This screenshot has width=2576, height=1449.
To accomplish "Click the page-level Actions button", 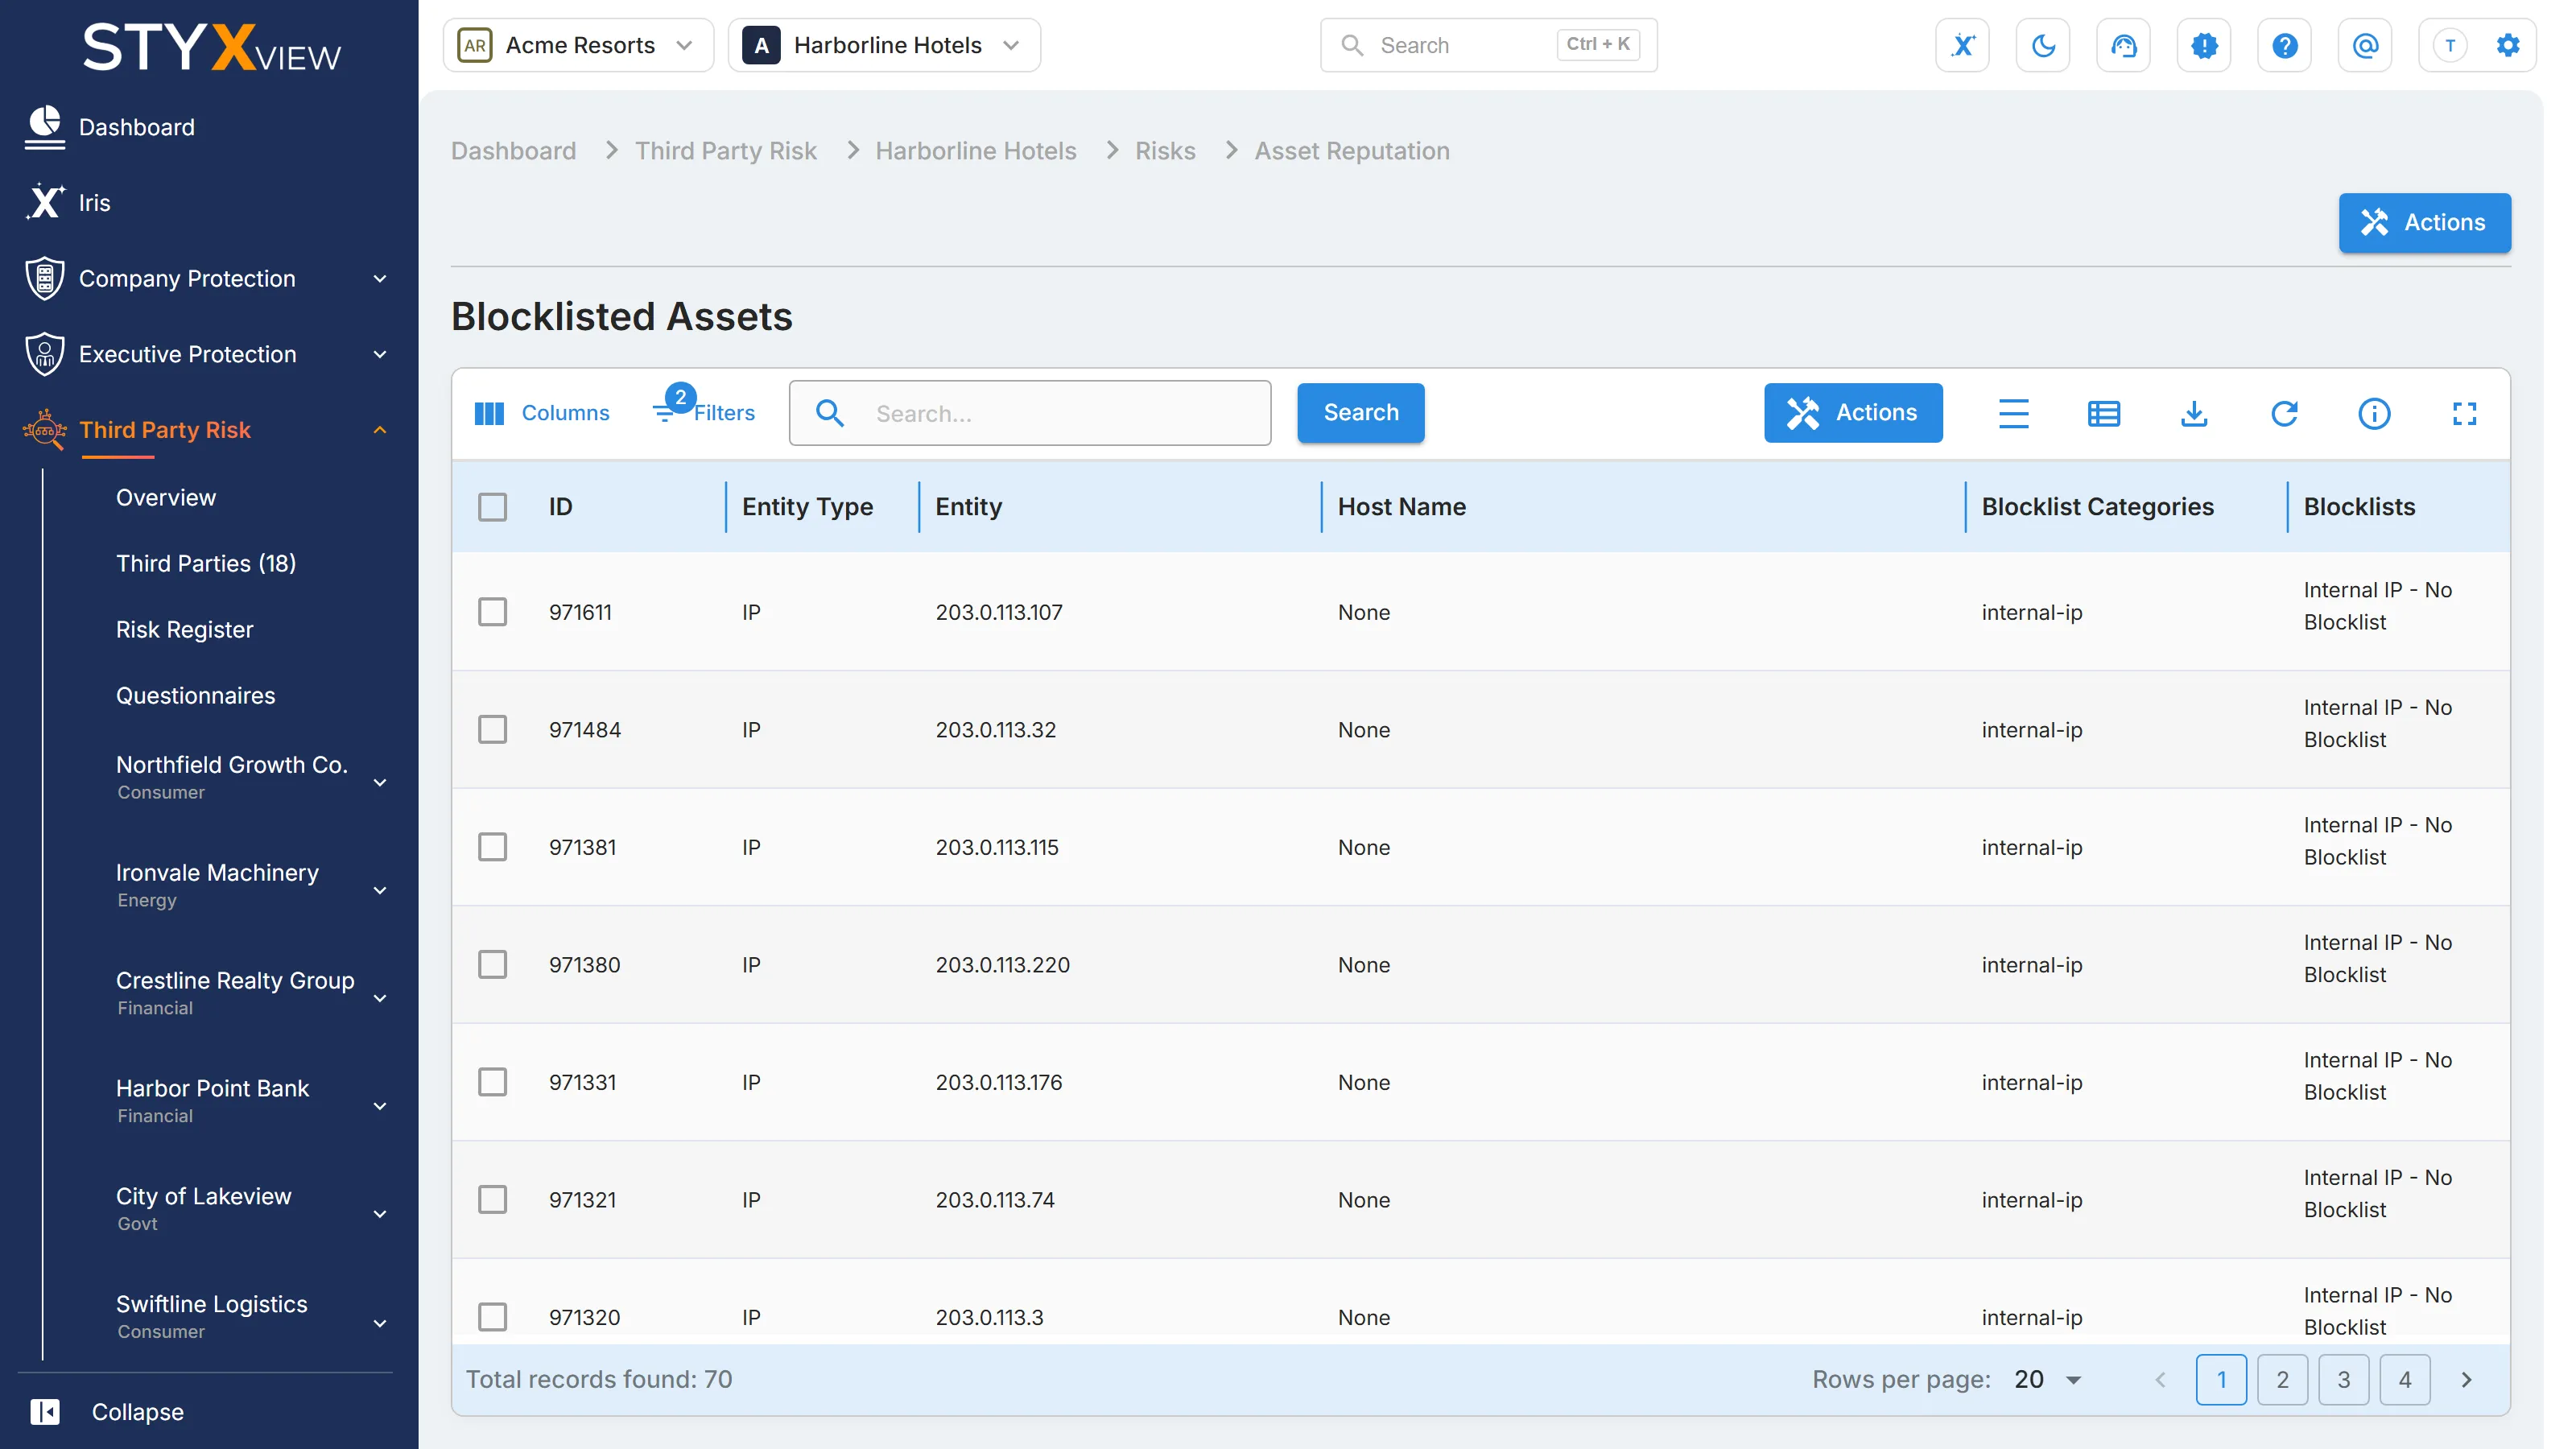I will point(2424,222).
